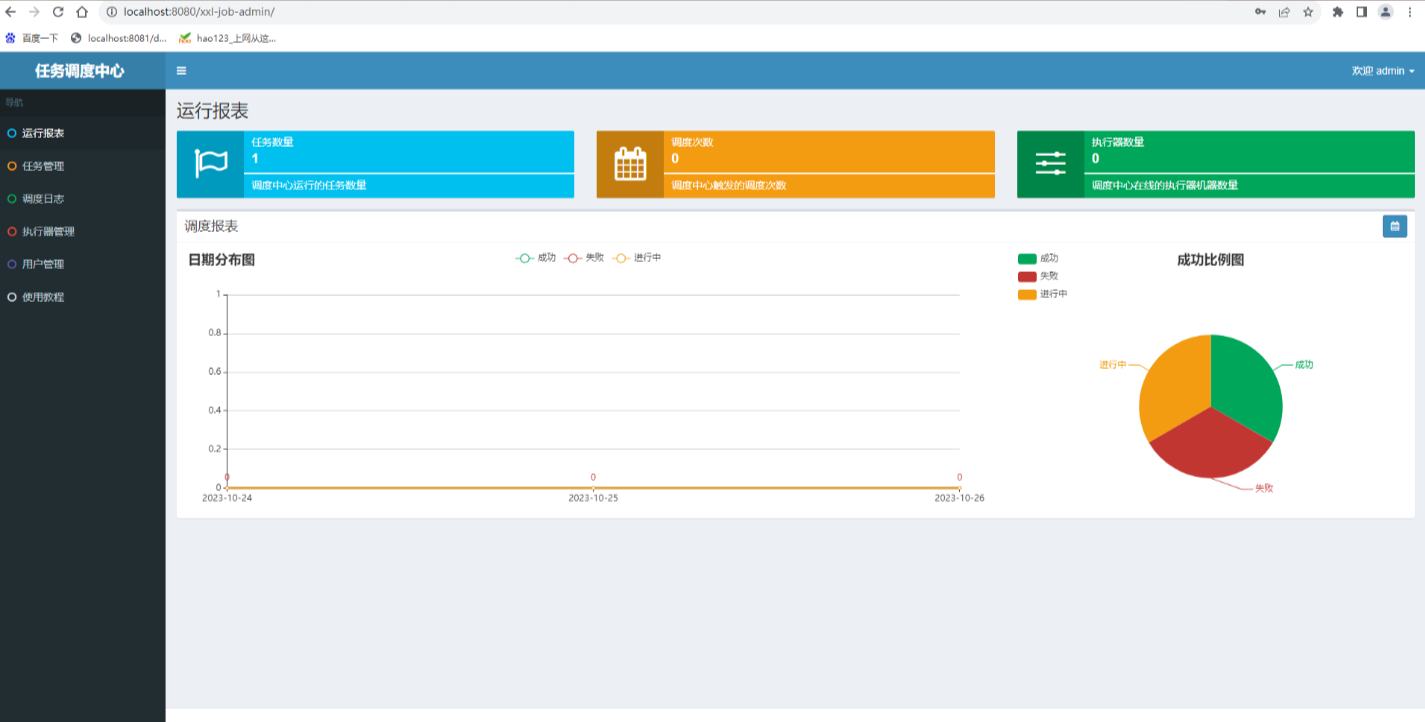Open date range calendar button in 调度报表
The height and width of the screenshot is (722, 1425).
pyautogui.click(x=1394, y=227)
